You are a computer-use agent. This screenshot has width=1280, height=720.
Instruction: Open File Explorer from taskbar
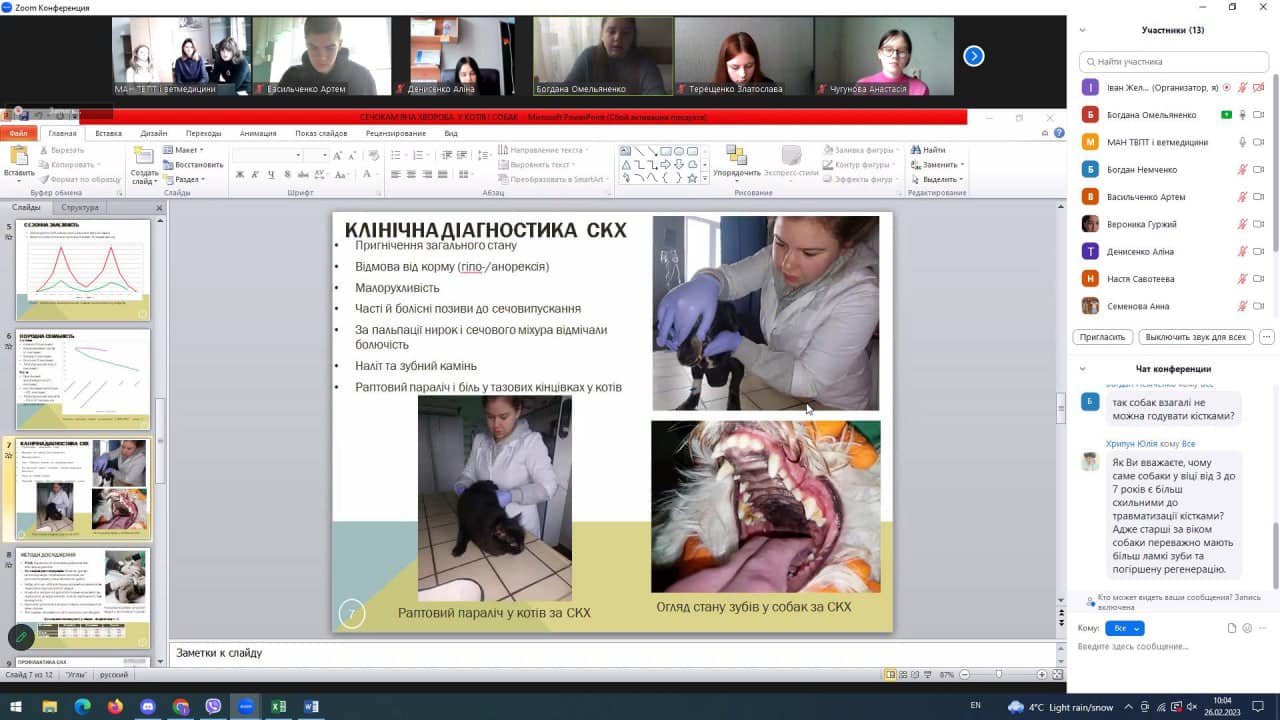(50, 706)
